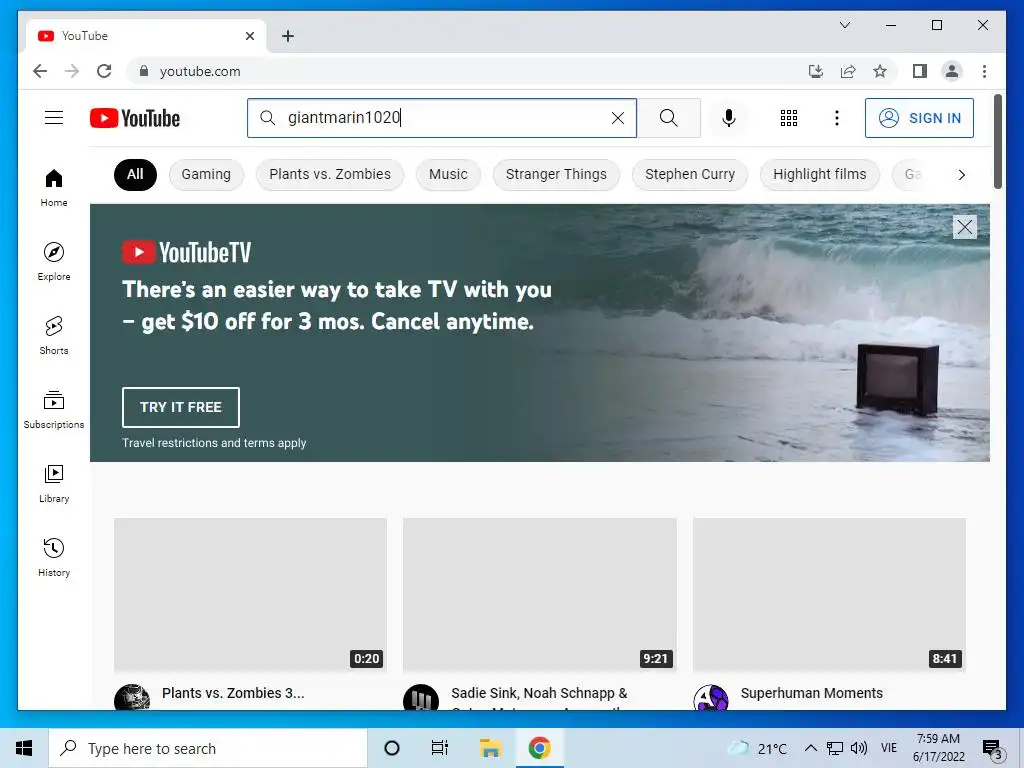1024x768 pixels.
Task: Open Sadie Sink, Noah Schnapp video title
Action: point(539,697)
